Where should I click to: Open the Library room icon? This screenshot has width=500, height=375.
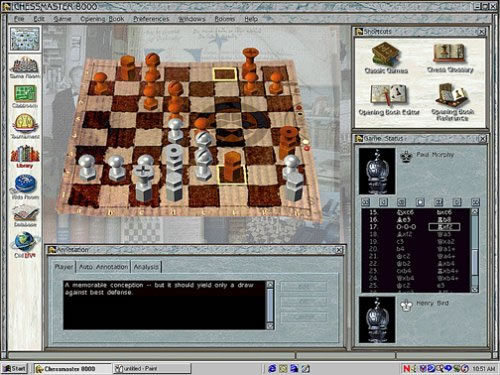25,156
